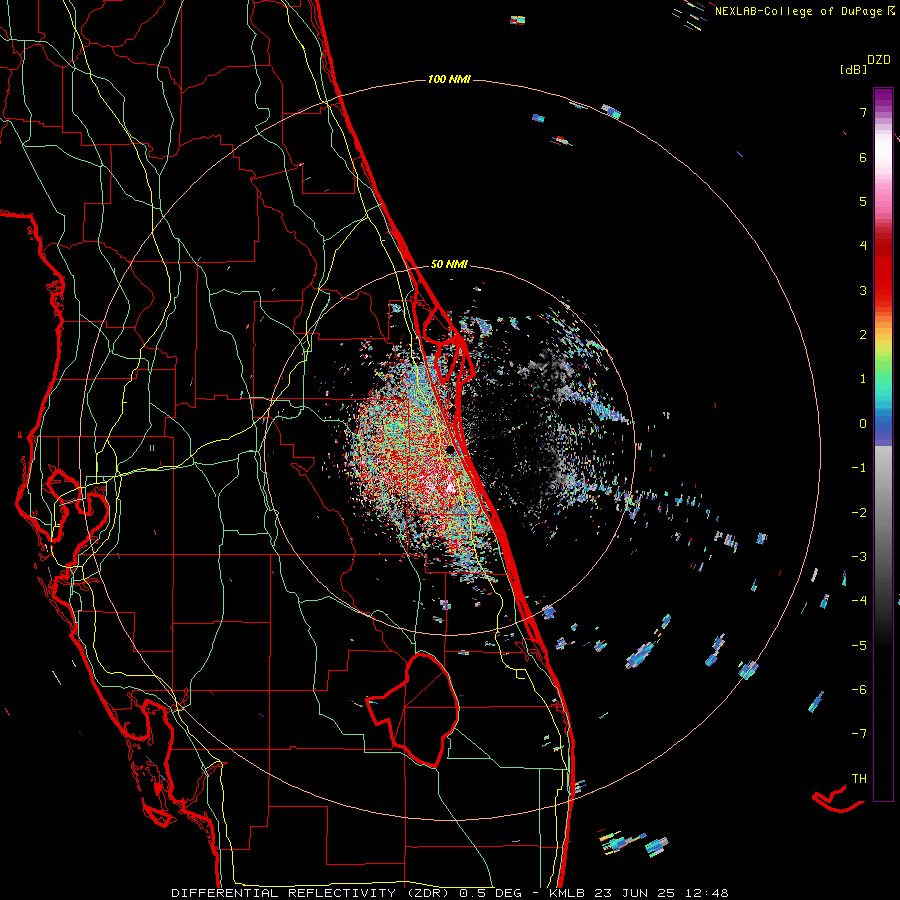The image size is (900, 900).
Task: Click the 100 NMI range ring label
Action: [449, 79]
